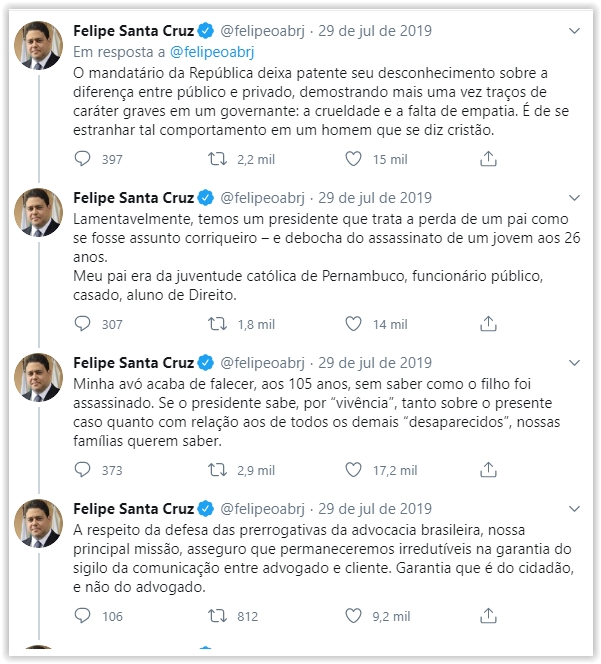Image resolution: width=601 pixels, height=664 pixels.
Task: Retweet the tweet with 2,9 mil retweets
Action: (x=216, y=470)
